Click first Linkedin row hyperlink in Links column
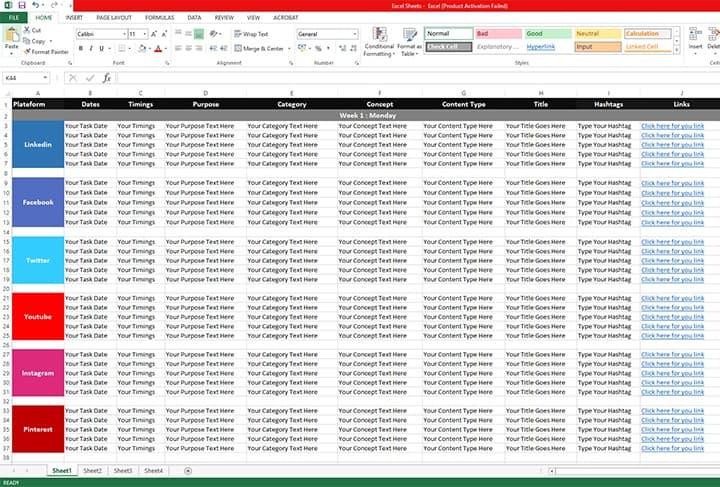720x487 pixels. (672, 126)
